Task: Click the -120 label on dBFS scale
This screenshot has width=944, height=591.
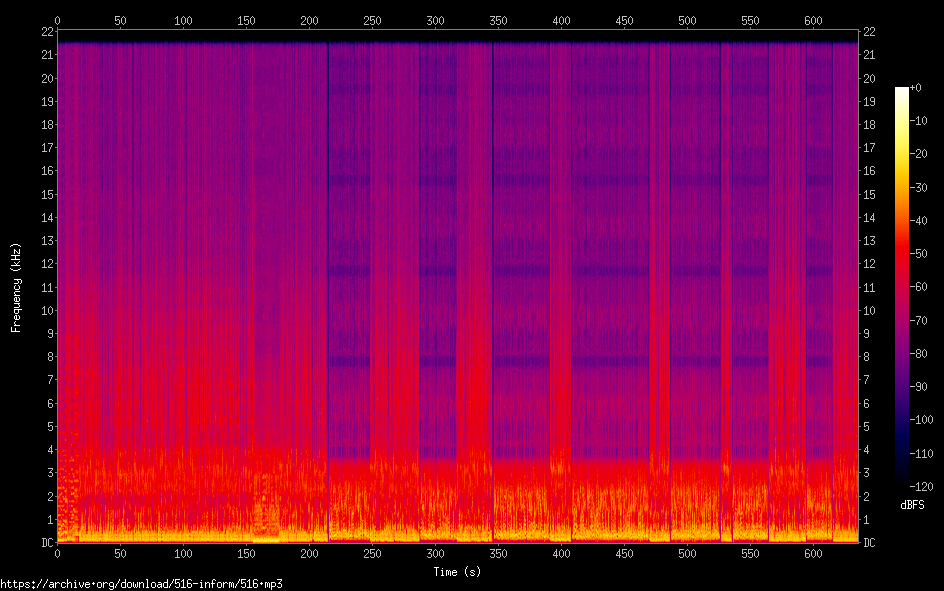Action: pos(921,486)
